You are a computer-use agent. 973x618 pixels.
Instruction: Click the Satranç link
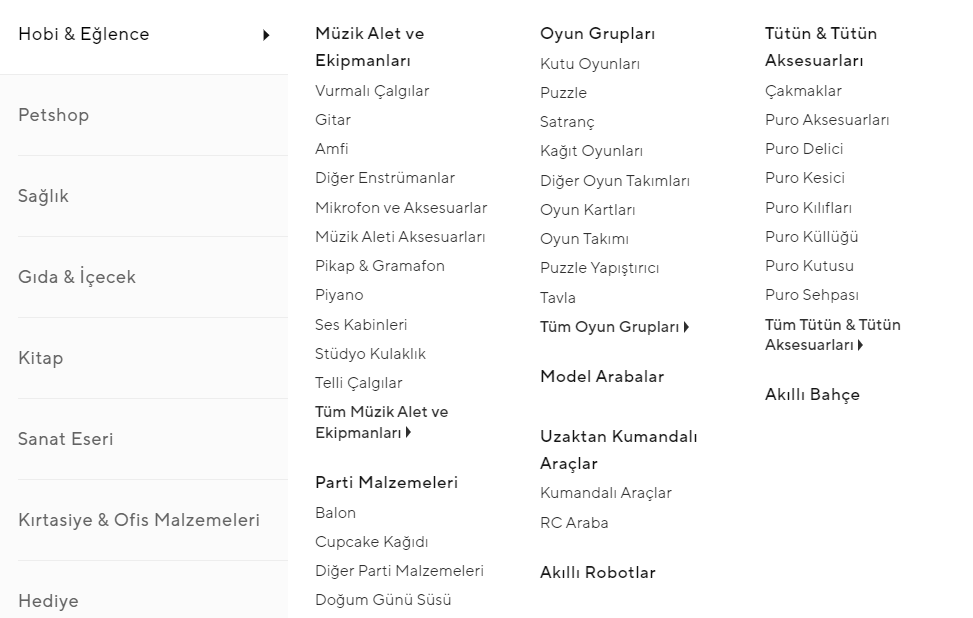(x=567, y=122)
